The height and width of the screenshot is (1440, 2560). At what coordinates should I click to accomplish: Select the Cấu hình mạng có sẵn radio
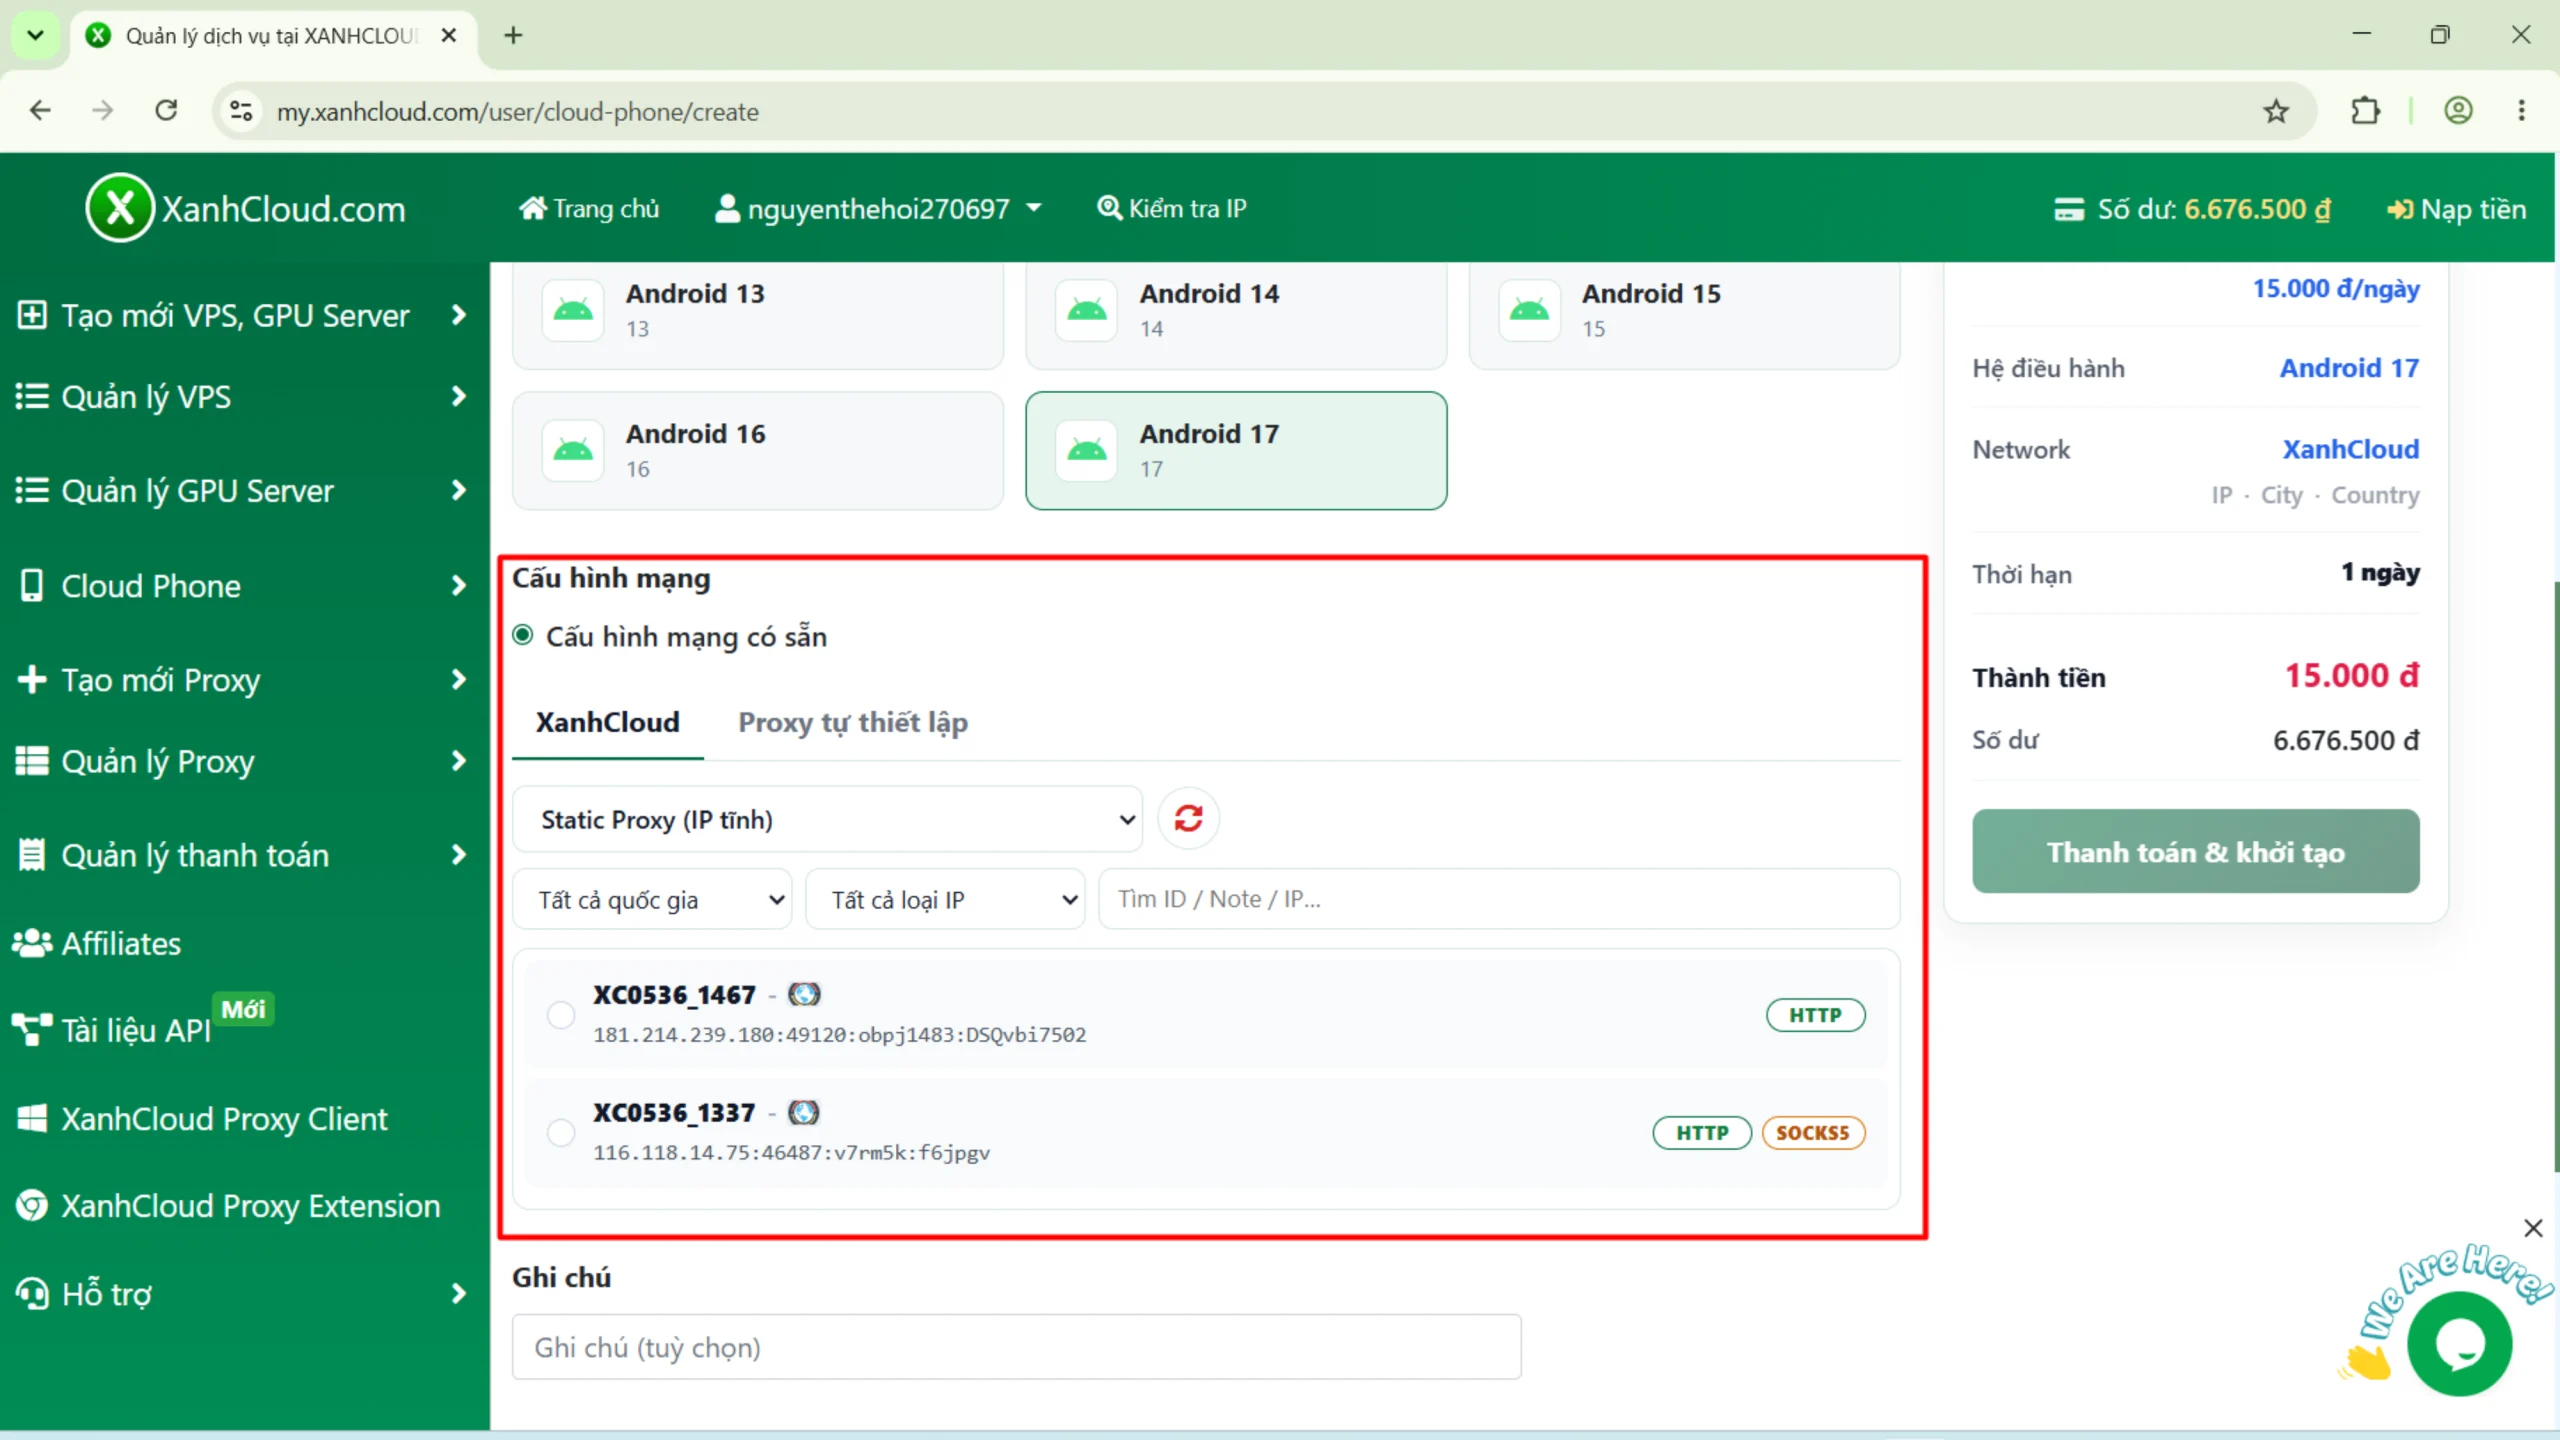coord(523,636)
